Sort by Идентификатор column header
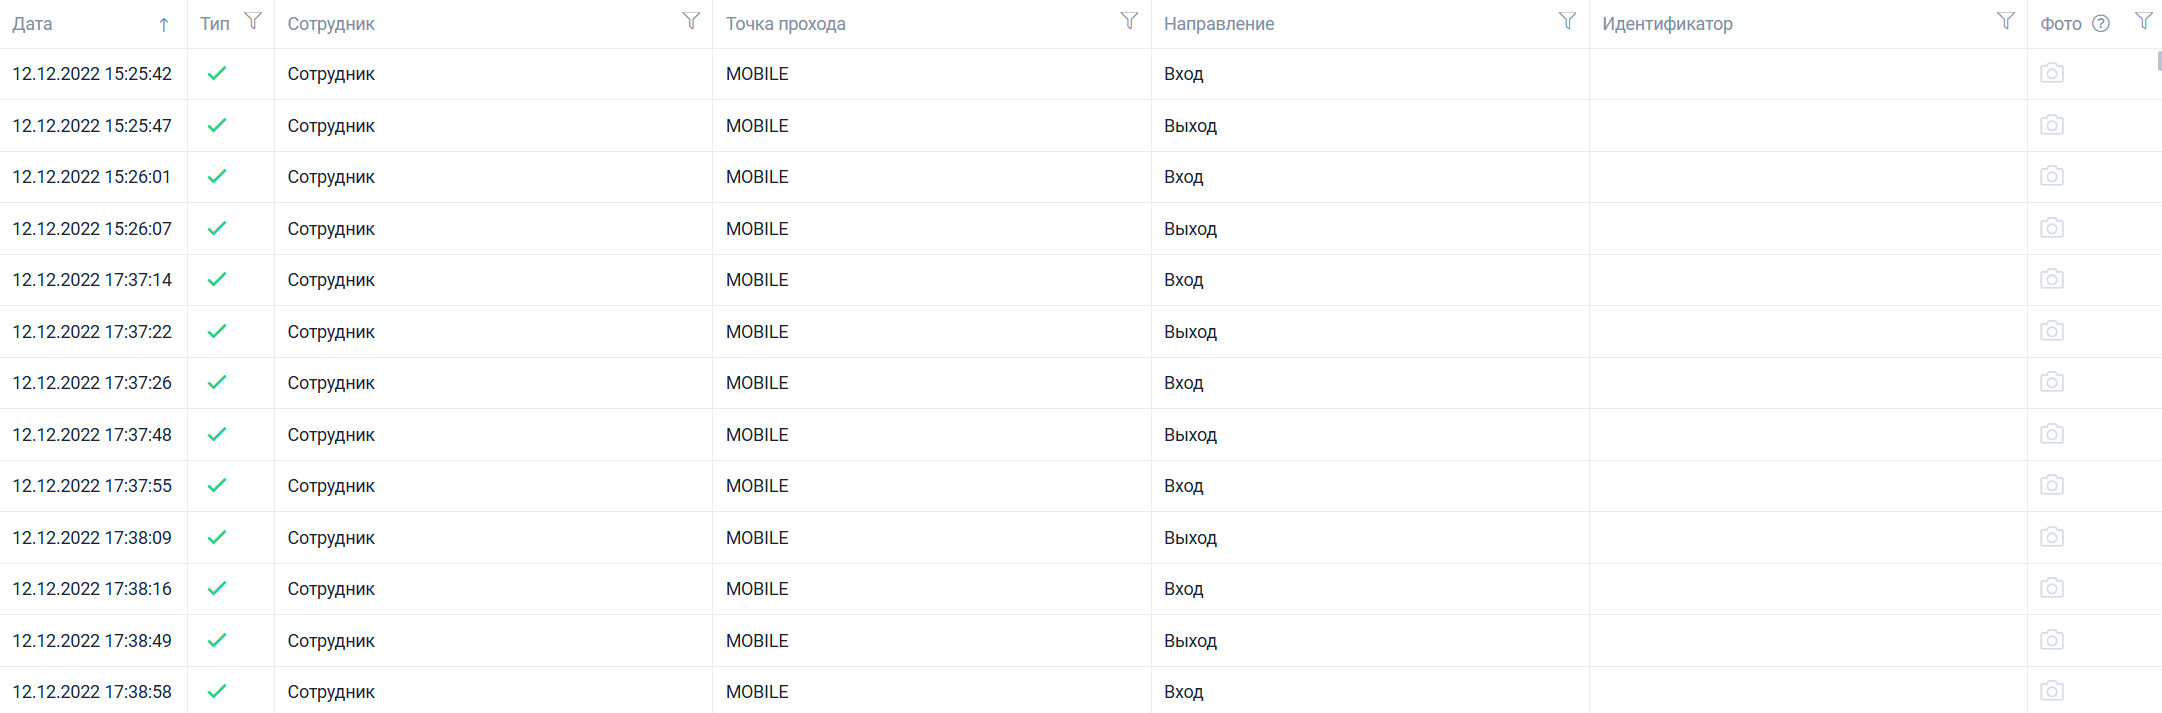The width and height of the screenshot is (2162, 713). click(x=1667, y=24)
